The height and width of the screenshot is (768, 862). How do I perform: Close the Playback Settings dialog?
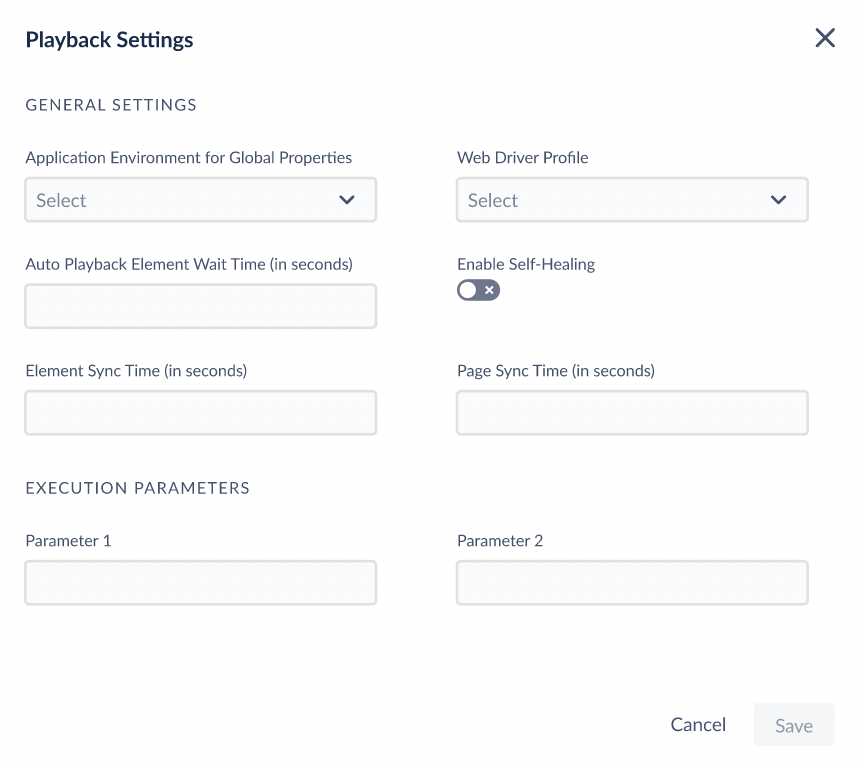click(x=825, y=38)
